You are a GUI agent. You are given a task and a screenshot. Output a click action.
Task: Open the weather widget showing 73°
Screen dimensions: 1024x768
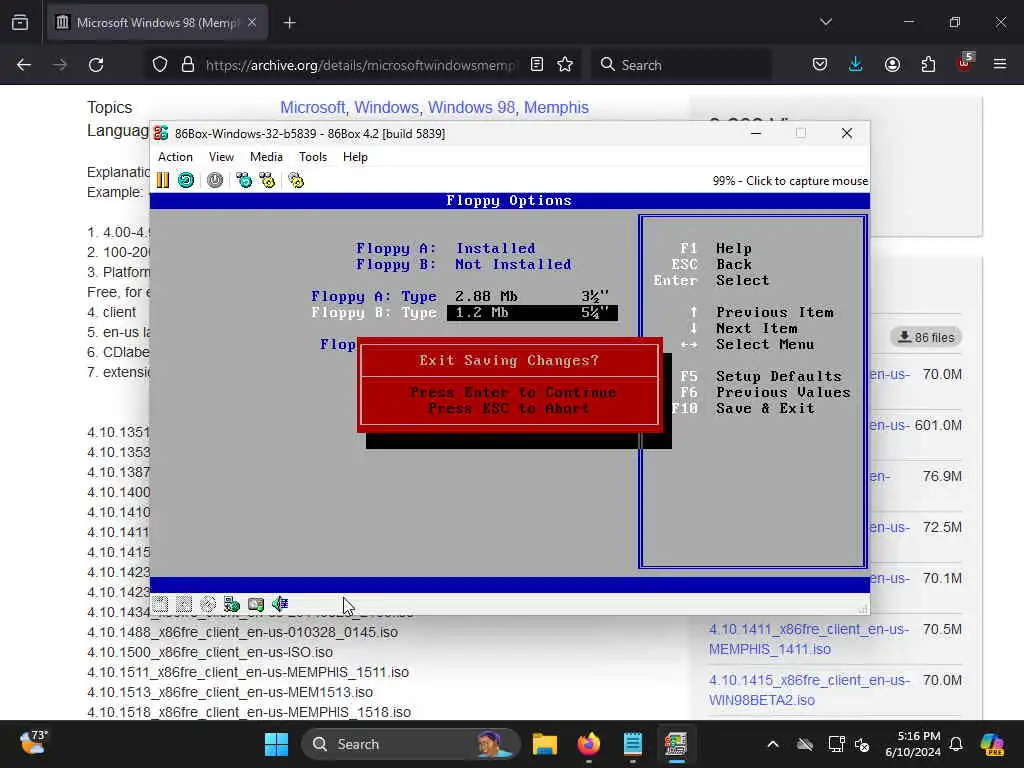[33, 743]
